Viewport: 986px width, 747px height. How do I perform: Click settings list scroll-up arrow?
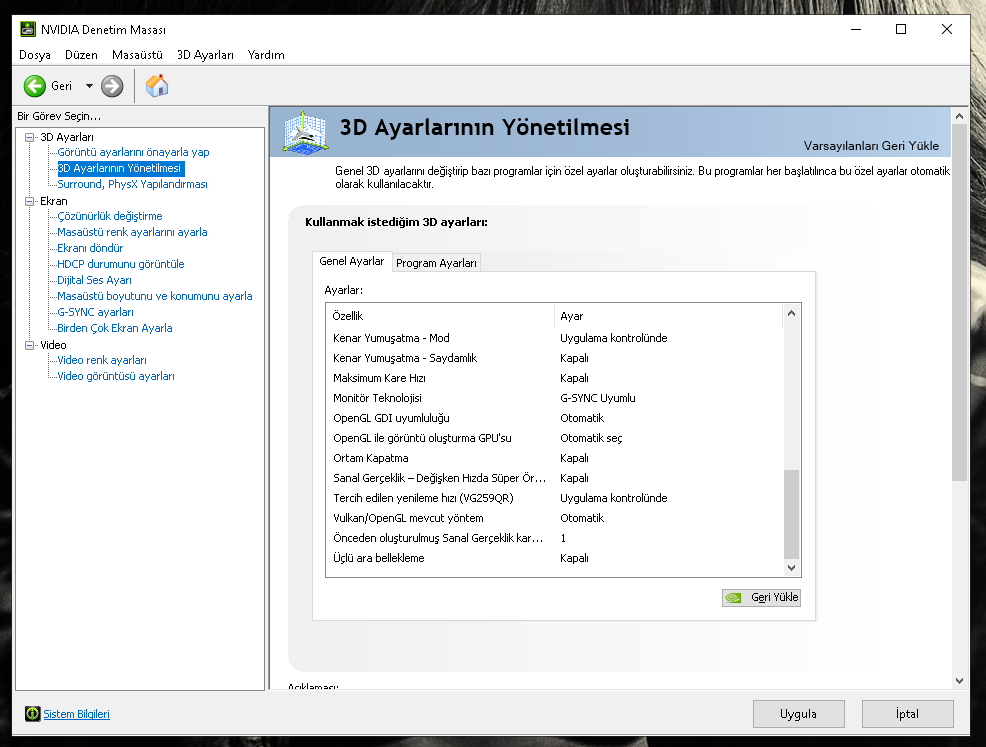[x=791, y=315]
